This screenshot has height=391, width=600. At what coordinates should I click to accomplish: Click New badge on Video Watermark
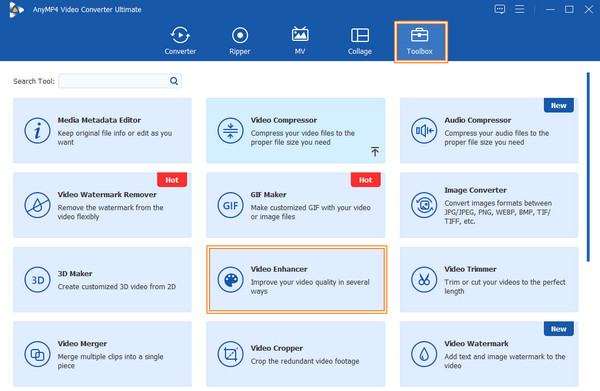coord(559,329)
